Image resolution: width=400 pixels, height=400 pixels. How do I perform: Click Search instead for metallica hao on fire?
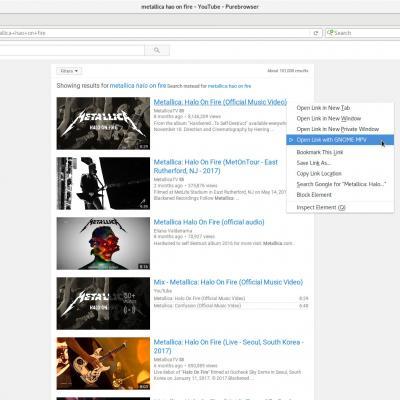(229, 86)
